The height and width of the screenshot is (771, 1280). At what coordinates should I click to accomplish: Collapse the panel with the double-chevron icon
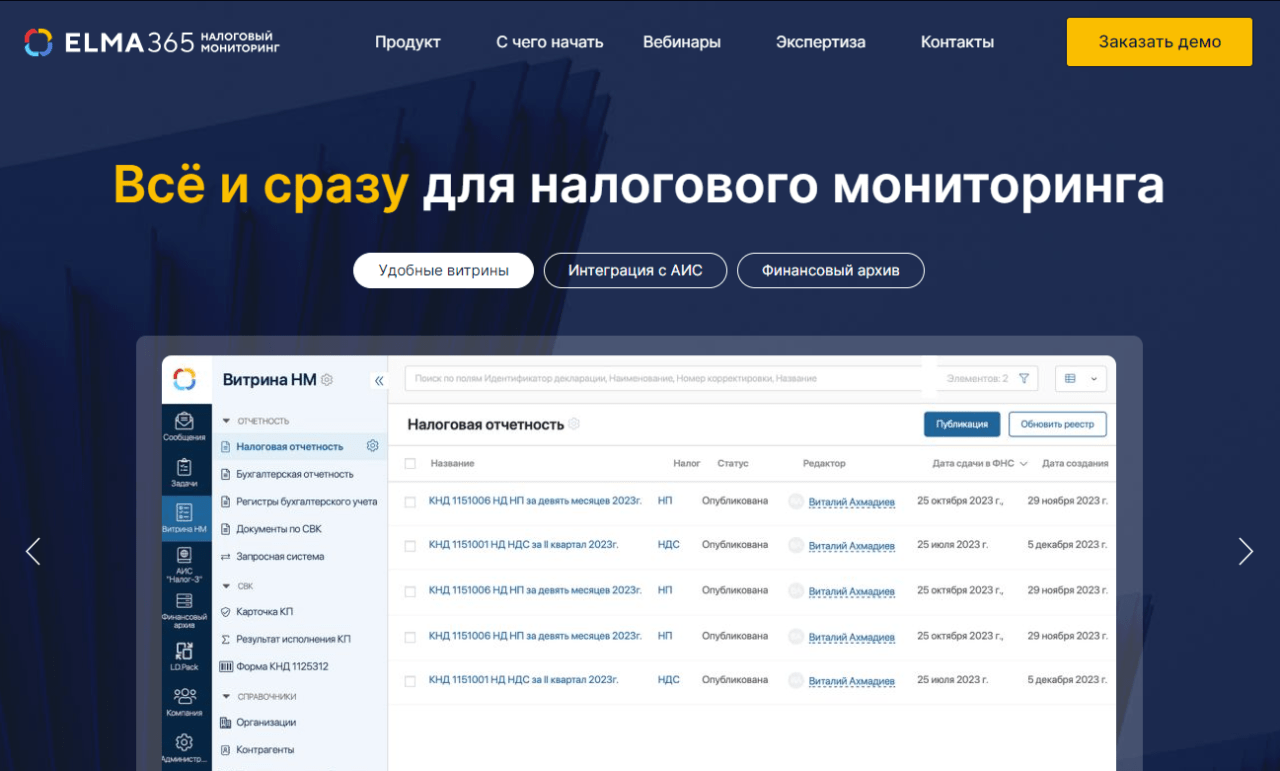(379, 381)
